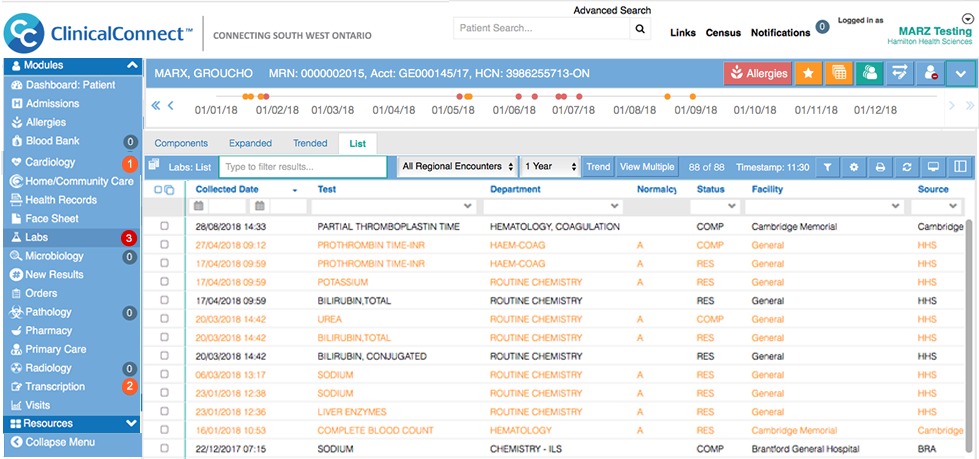Screen dimensions: 979x459
Task: Open the red Allergies button
Action: (x=758, y=74)
